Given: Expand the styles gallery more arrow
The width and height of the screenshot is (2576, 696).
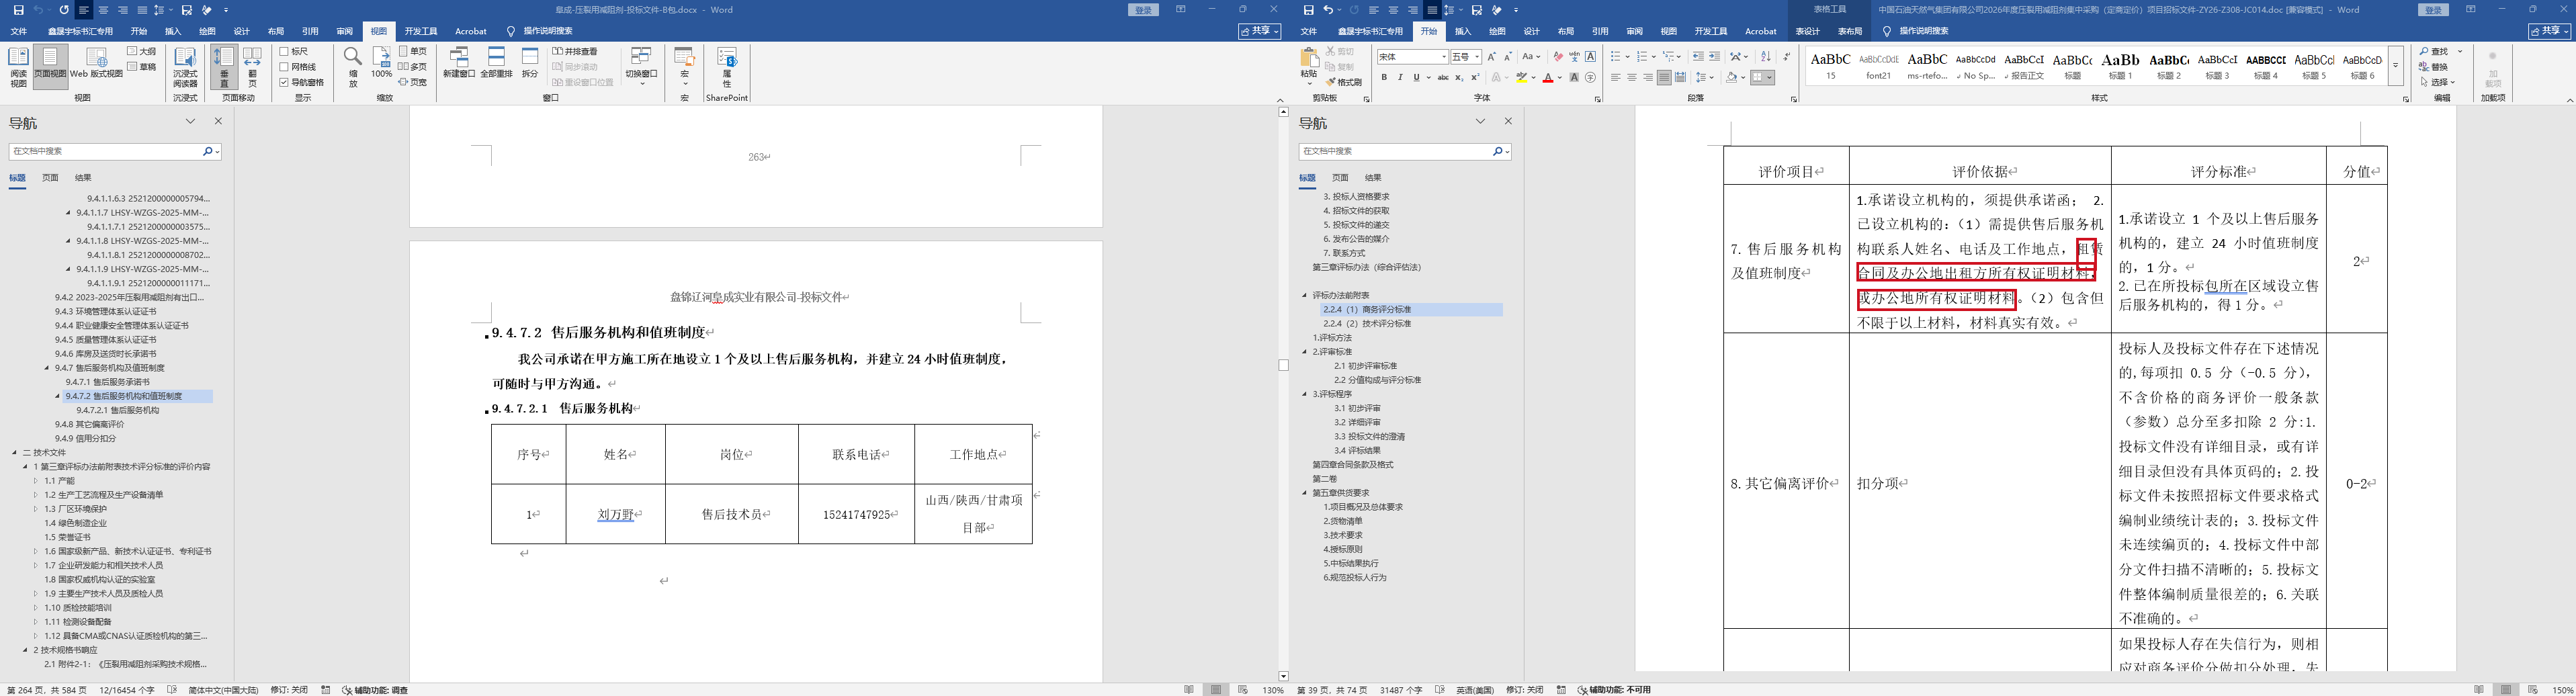Looking at the screenshot, I should (2395, 65).
